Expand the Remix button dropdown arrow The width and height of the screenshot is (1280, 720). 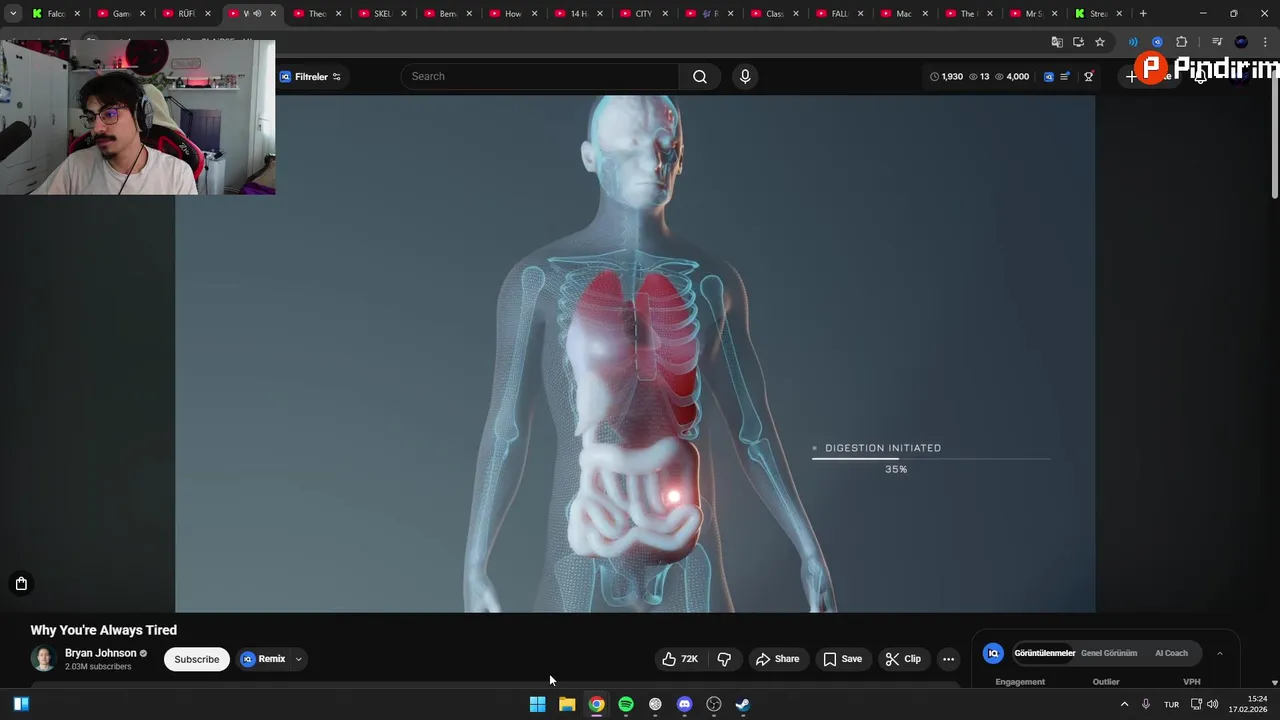coord(298,659)
